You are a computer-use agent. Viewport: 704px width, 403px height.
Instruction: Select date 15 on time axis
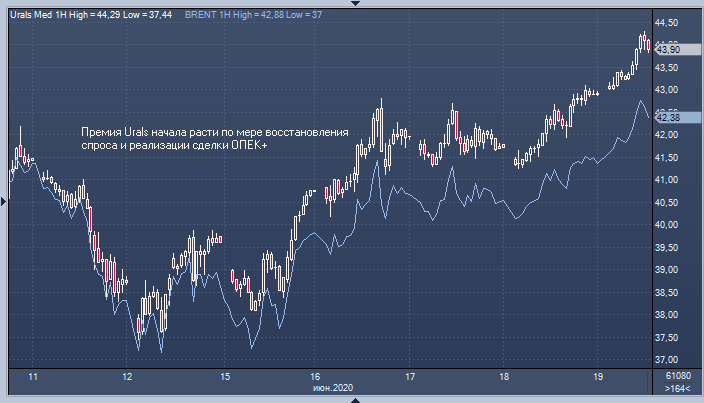(225, 376)
